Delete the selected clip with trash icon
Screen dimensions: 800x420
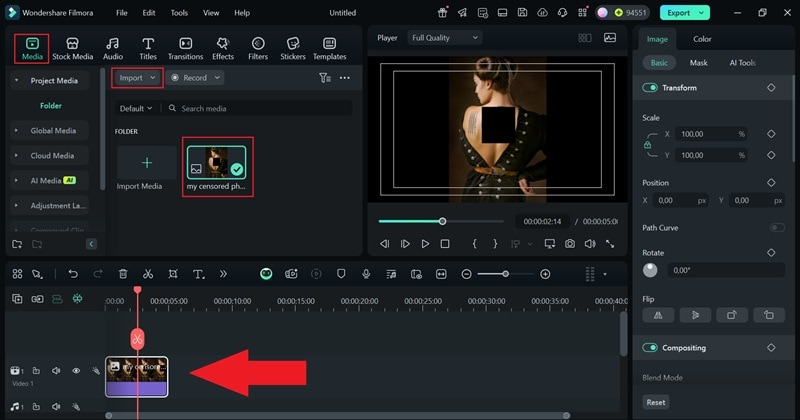point(123,274)
